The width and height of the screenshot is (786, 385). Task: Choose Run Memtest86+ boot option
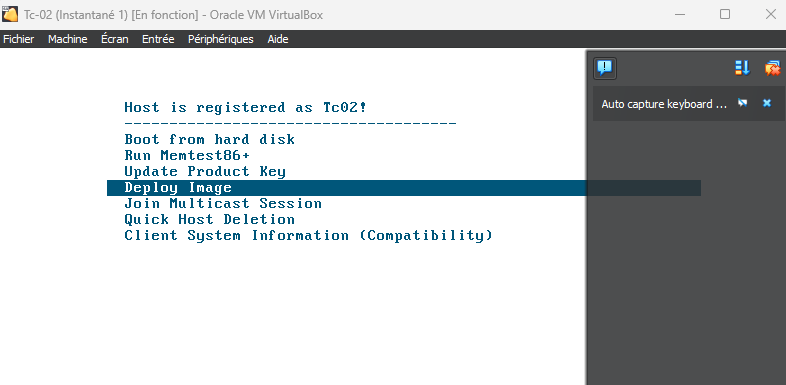[x=187, y=155]
